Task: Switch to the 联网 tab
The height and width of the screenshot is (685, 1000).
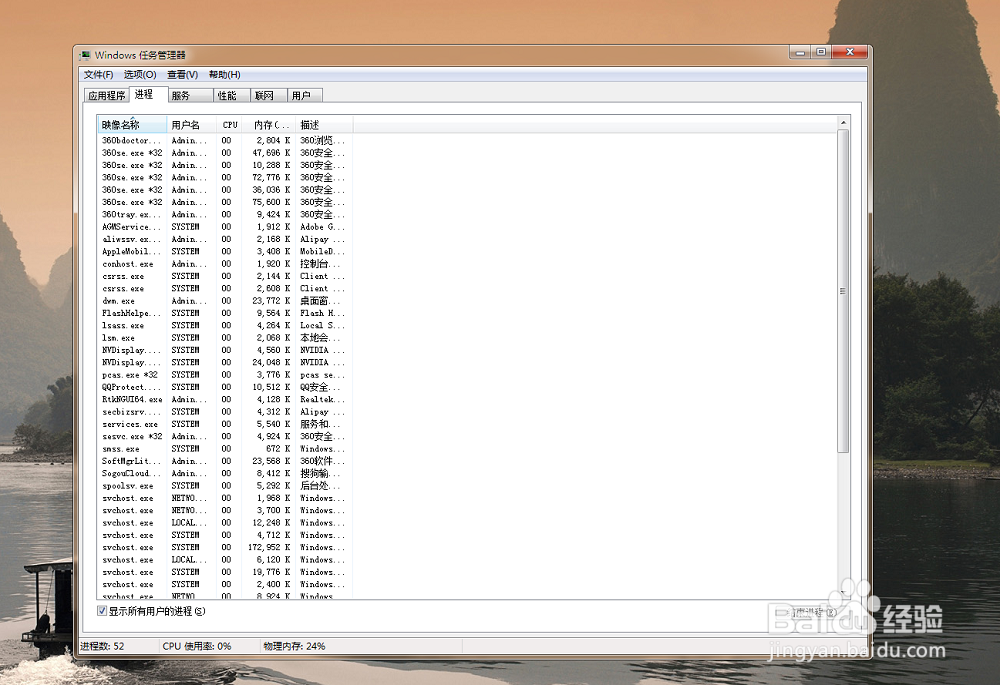Action: 268,96
